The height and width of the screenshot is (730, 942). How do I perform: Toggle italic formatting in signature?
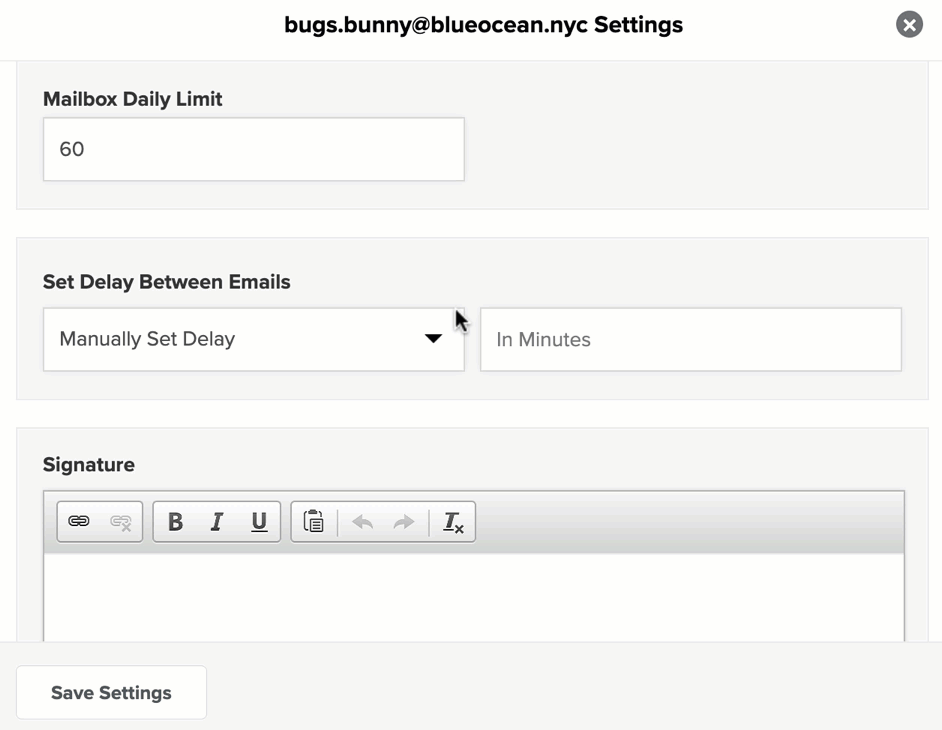217,522
